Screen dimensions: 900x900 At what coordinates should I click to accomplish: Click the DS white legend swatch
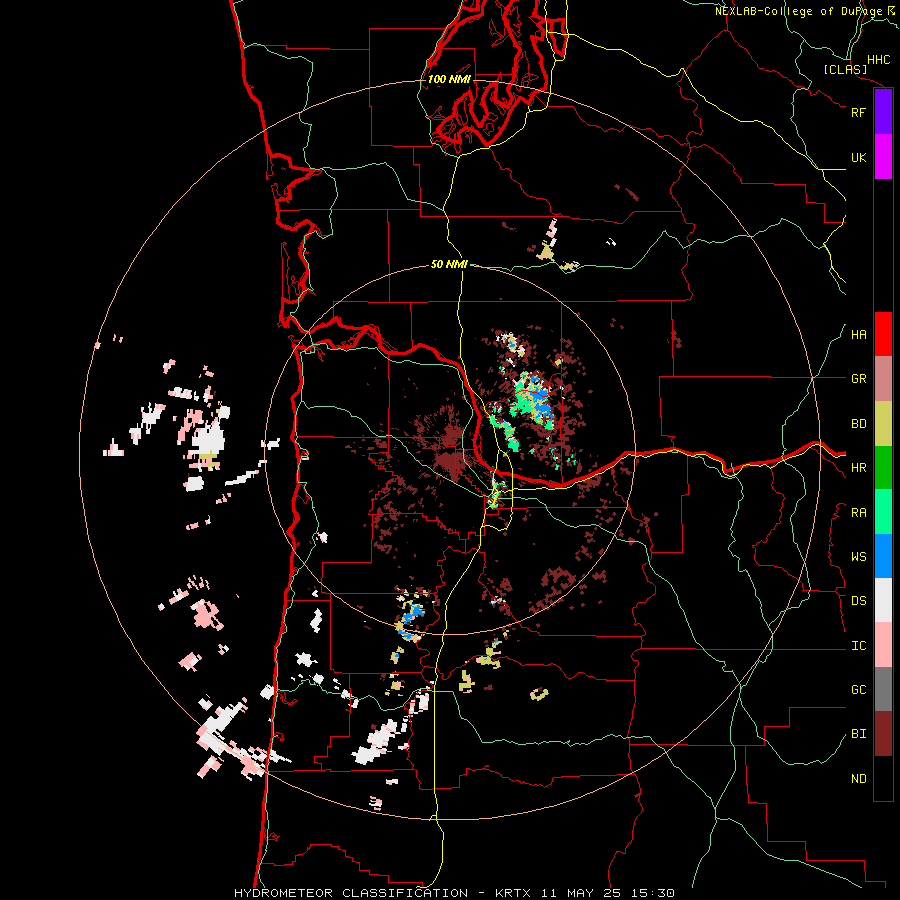883,600
